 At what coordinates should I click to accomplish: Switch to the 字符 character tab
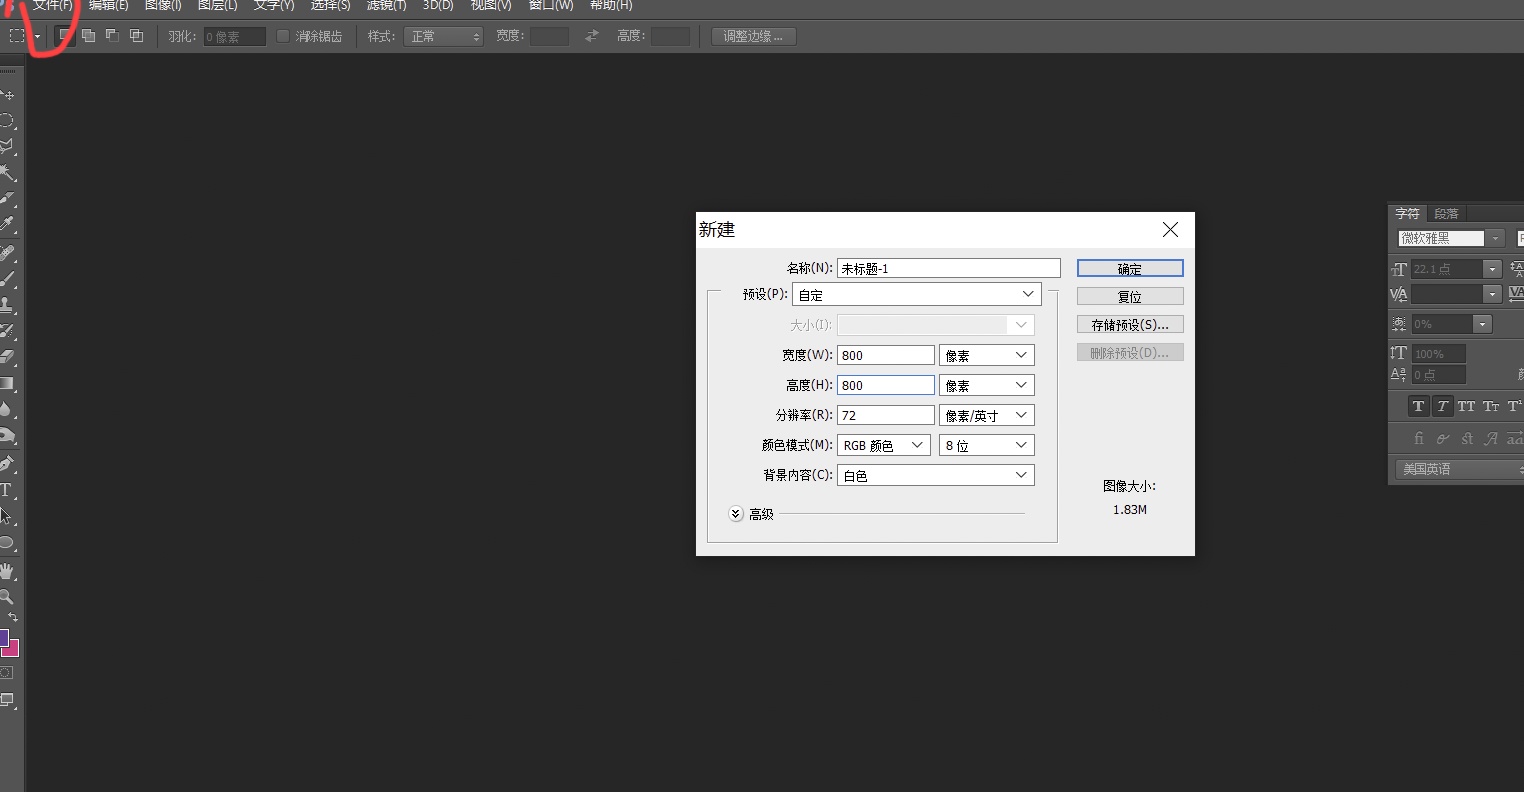[1408, 213]
